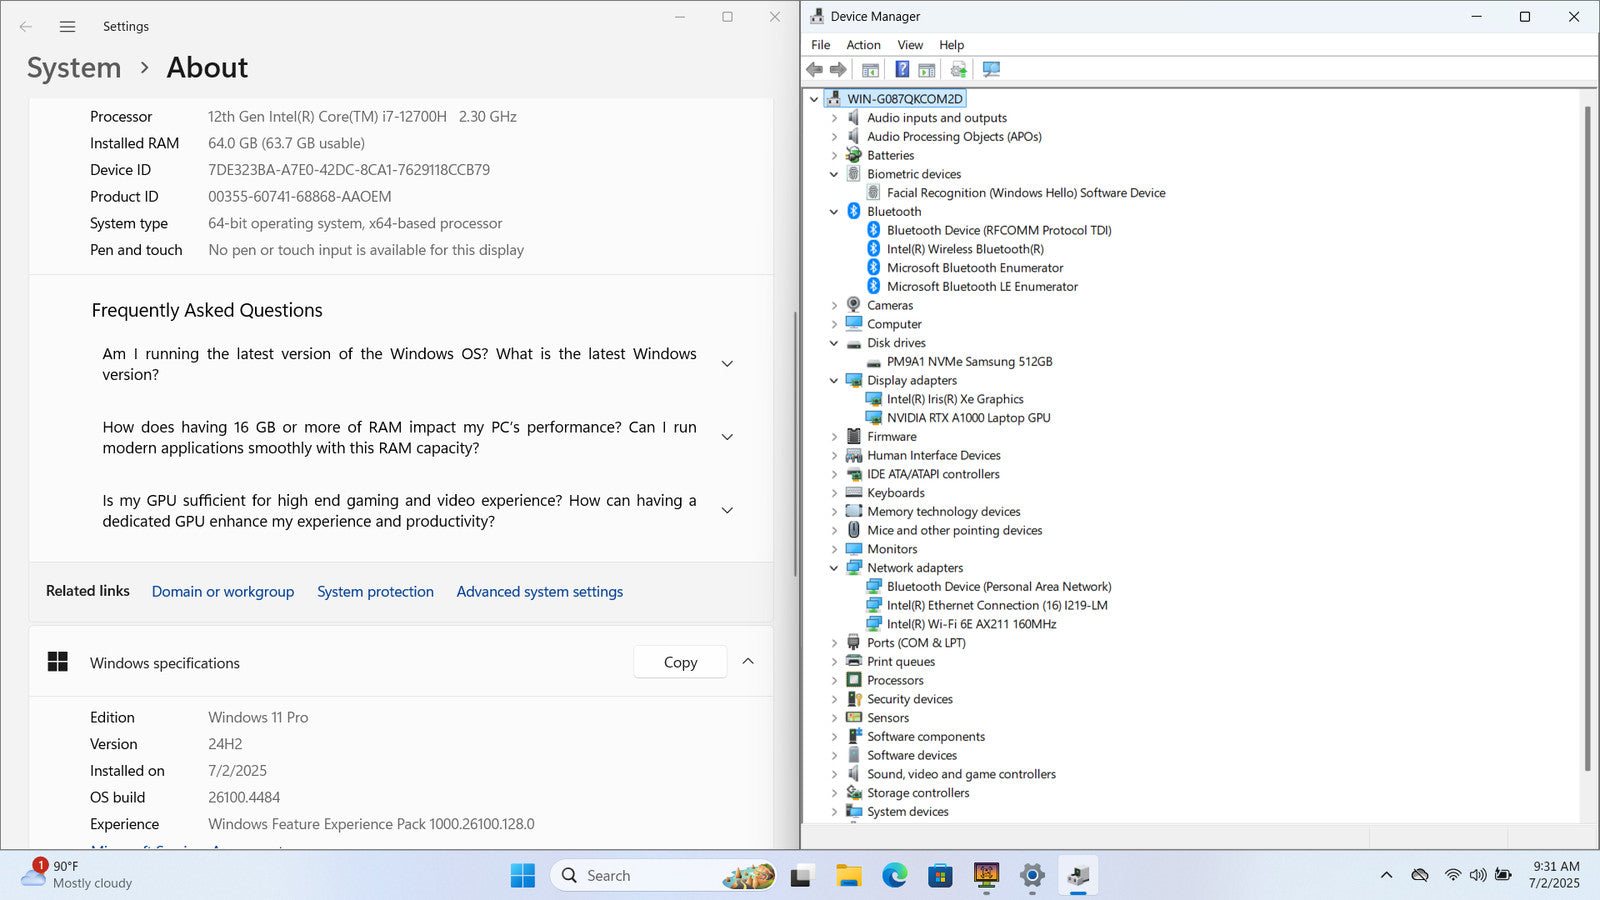Click Show/Hide Console Tree toolbar icon
This screenshot has height=900, width=1600.
(870, 69)
